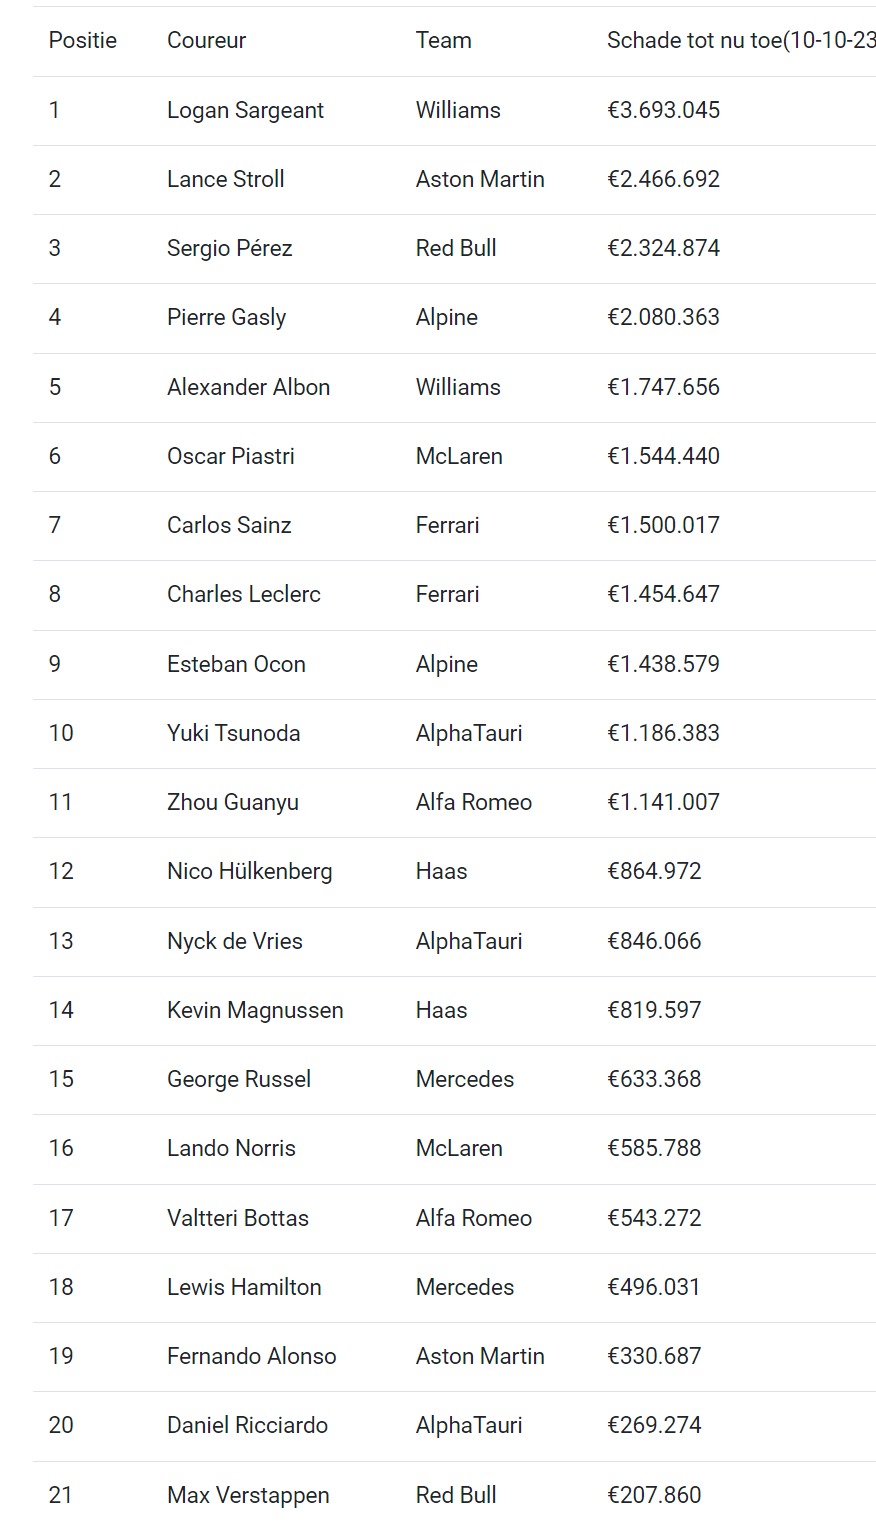This screenshot has height=1539, width=876.
Task: Select Lewis Hamilton in the table
Action: (x=244, y=1287)
